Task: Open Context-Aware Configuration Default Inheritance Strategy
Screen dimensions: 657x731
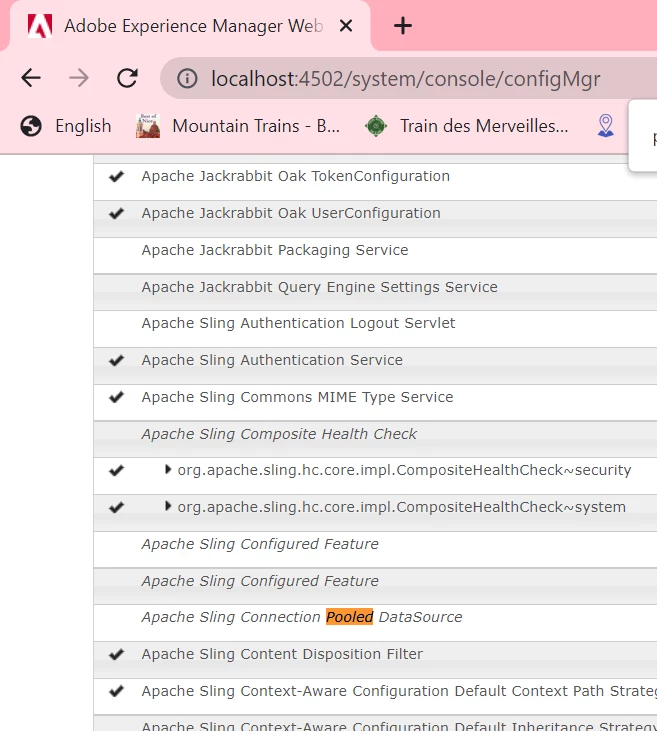Action: point(399,726)
